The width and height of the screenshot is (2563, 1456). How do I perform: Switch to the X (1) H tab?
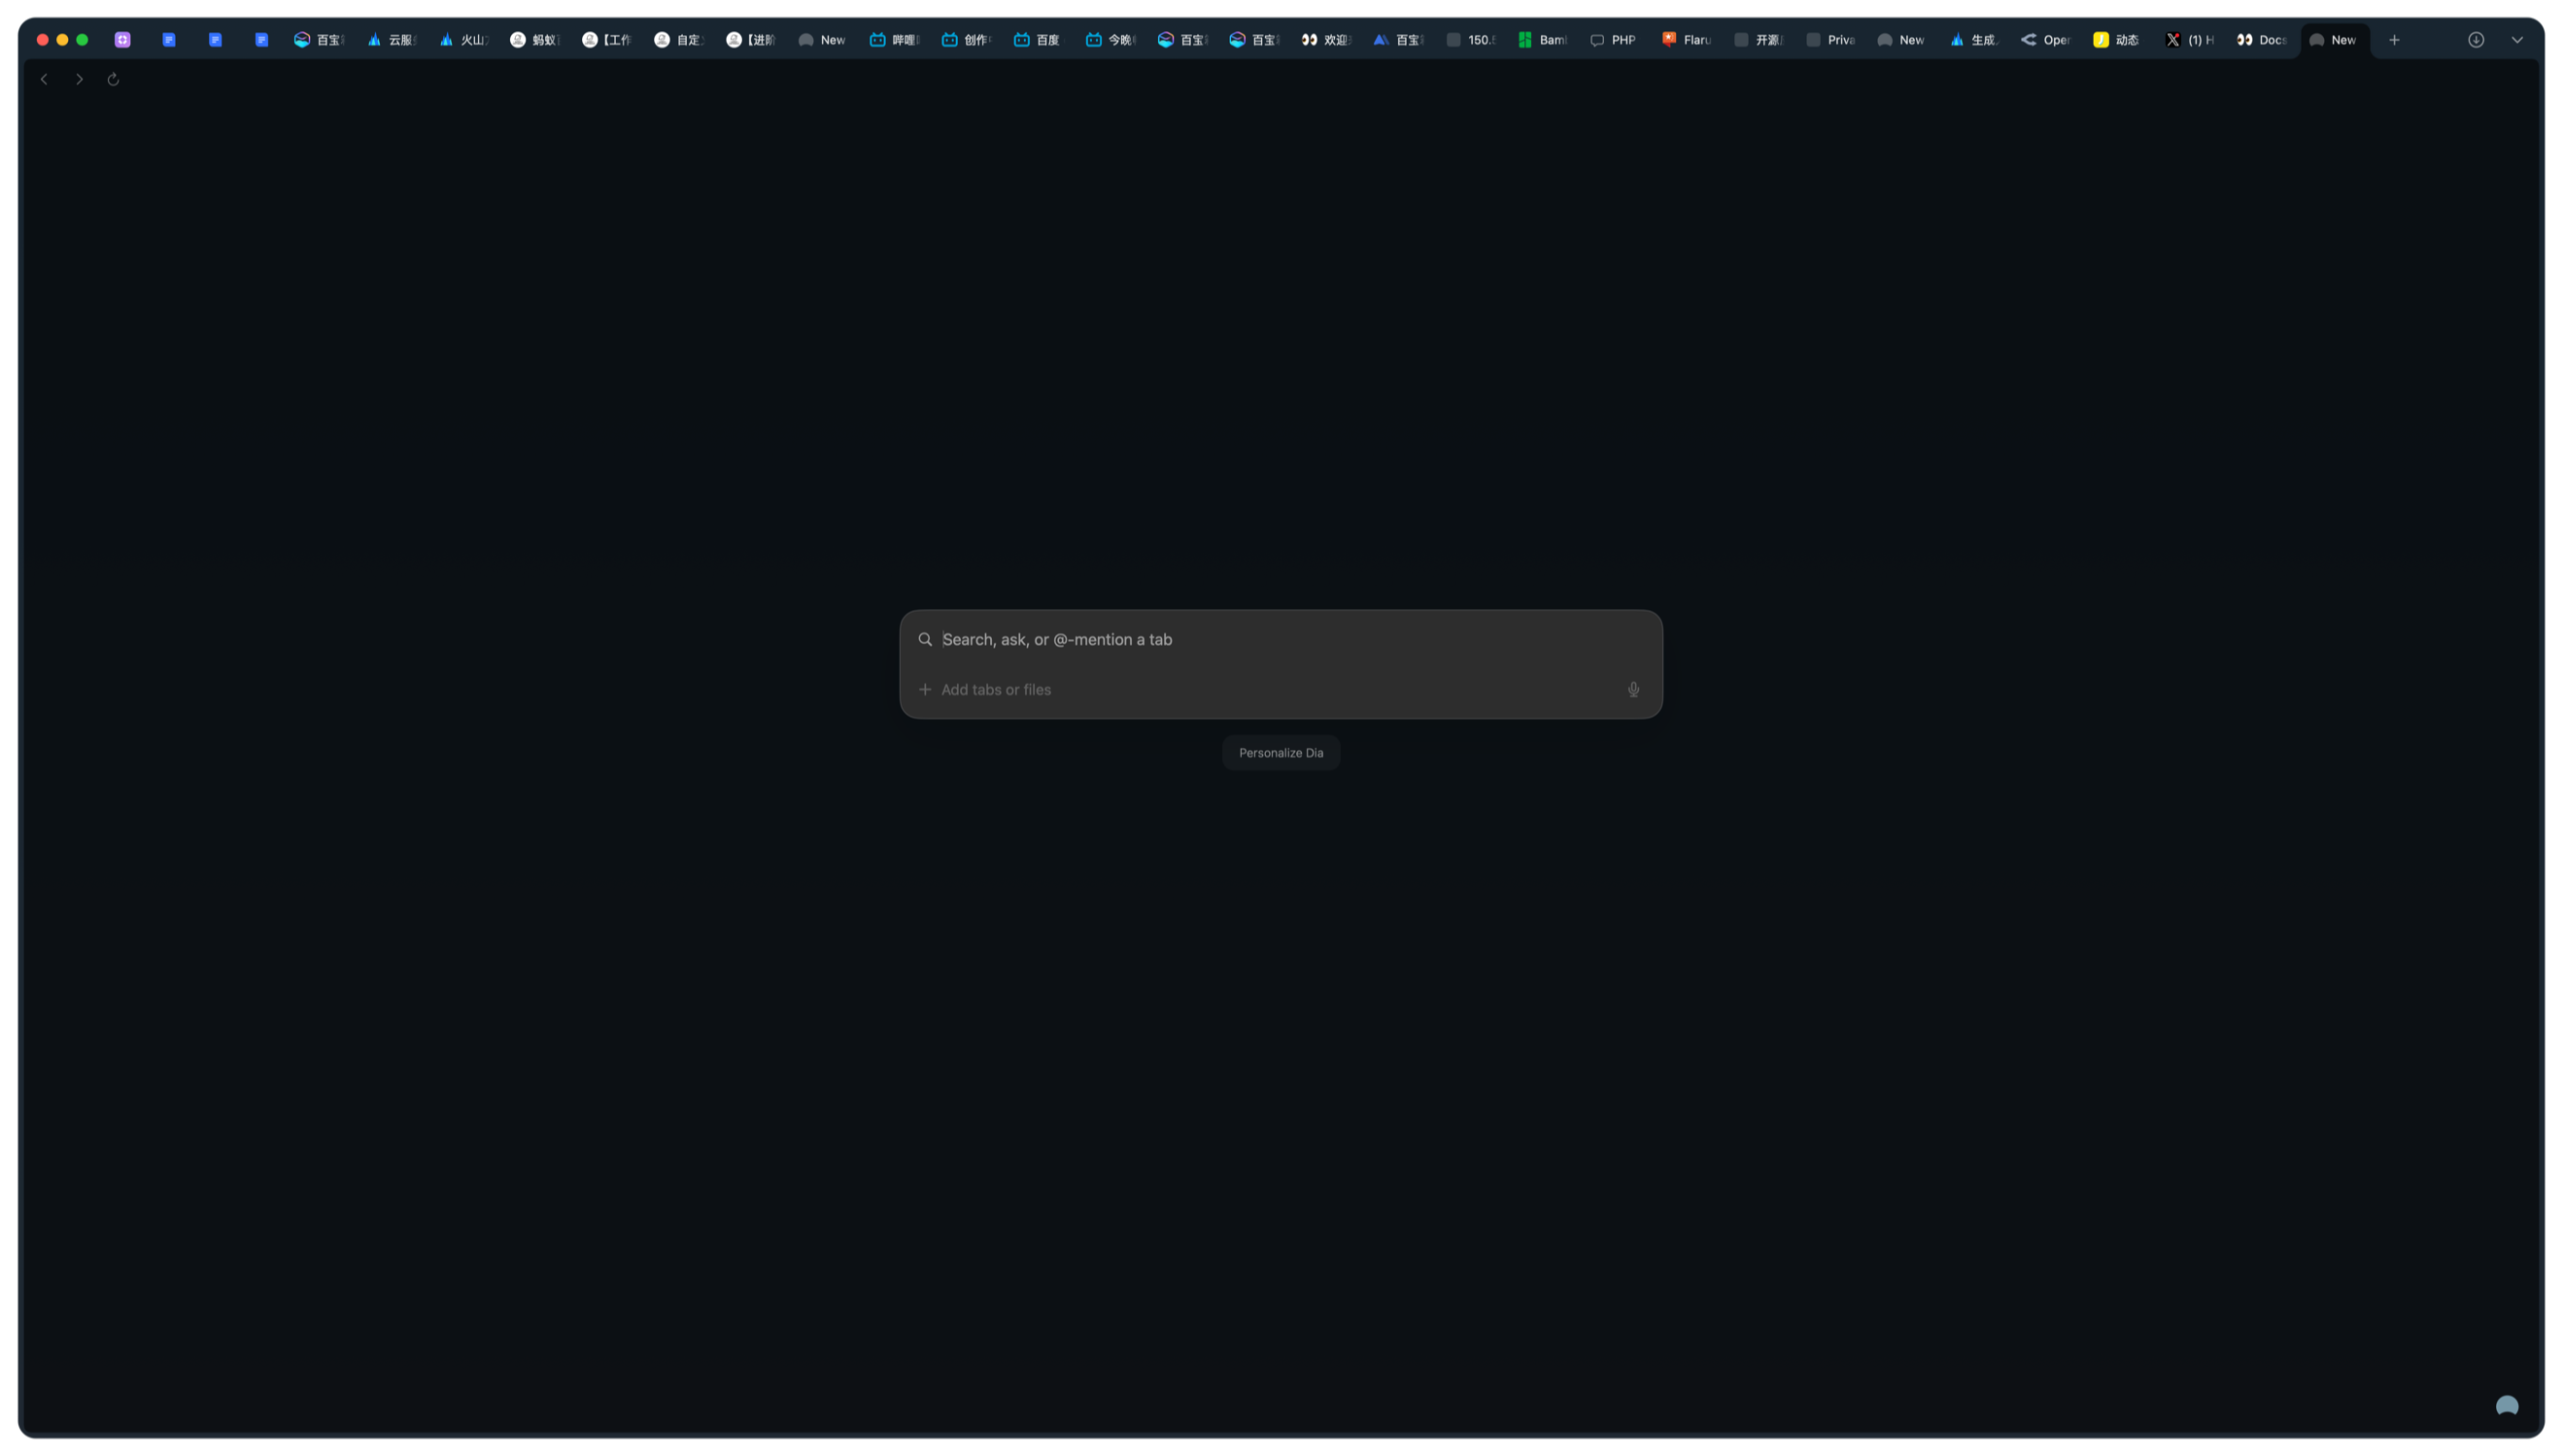(2190, 40)
